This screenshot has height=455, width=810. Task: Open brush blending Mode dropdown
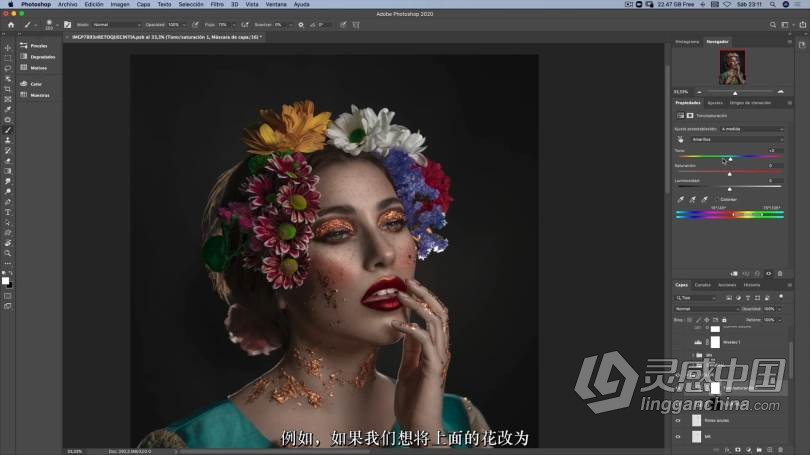click(x=117, y=24)
